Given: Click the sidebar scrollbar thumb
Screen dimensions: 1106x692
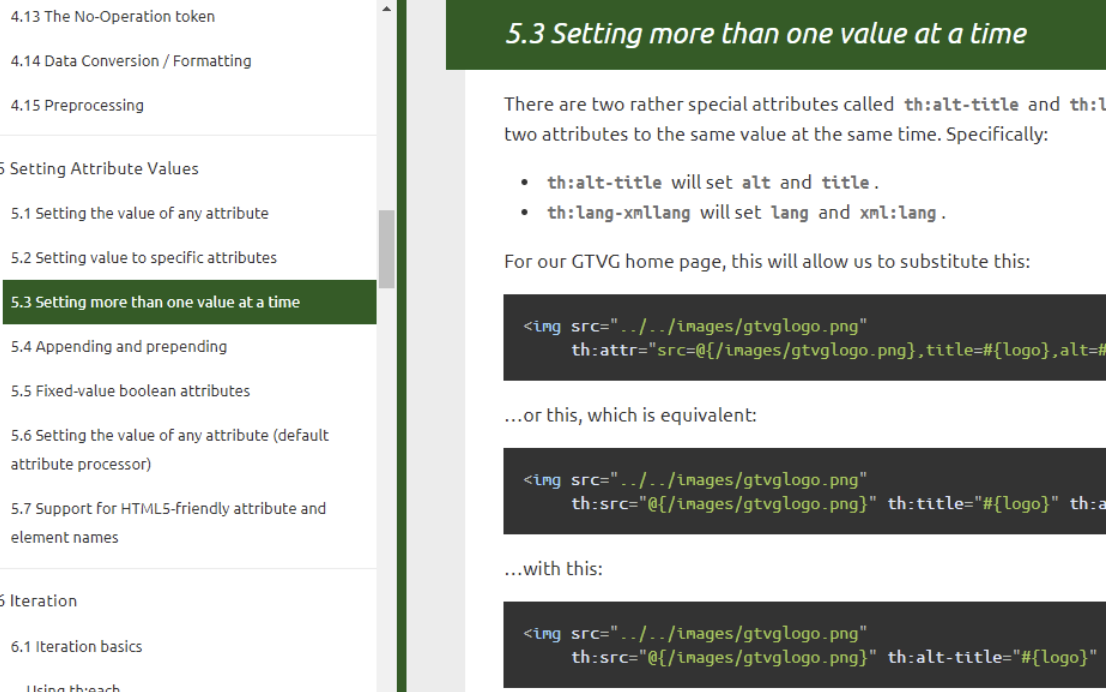Looking at the screenshot, I should [387, 249].
